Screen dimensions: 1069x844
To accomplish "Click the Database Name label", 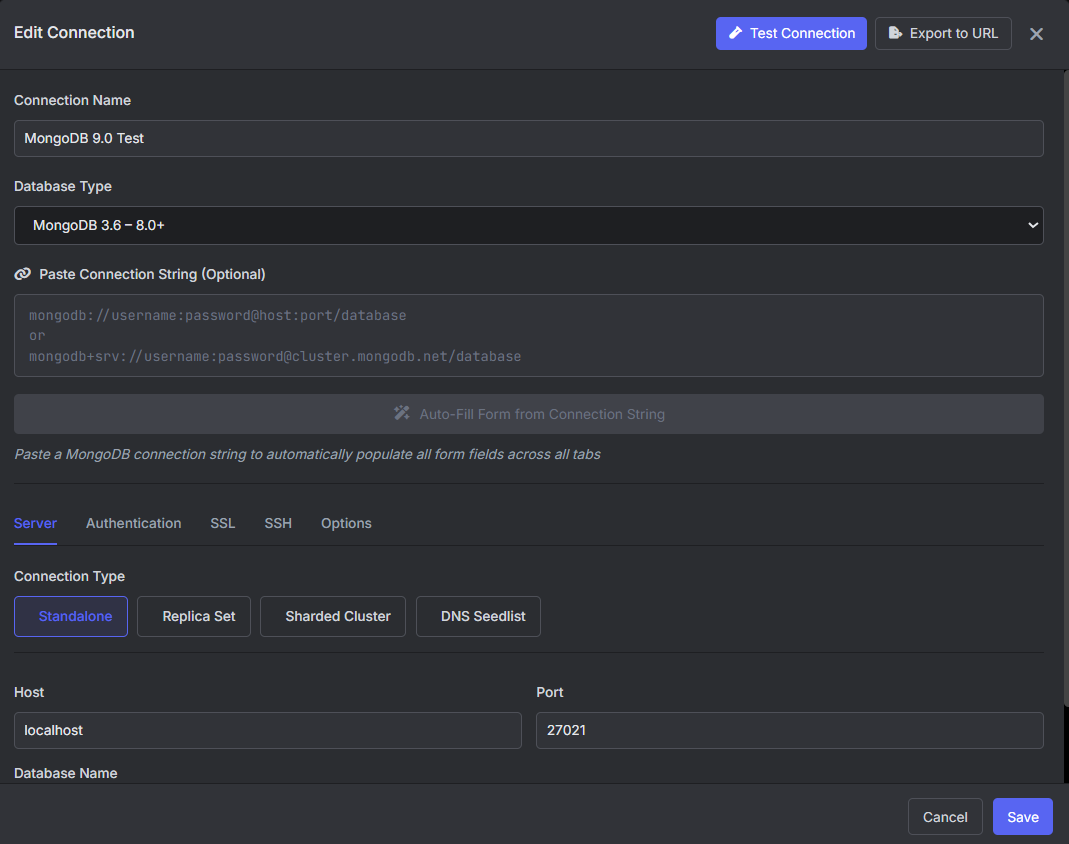I will (x=65, y=773).
